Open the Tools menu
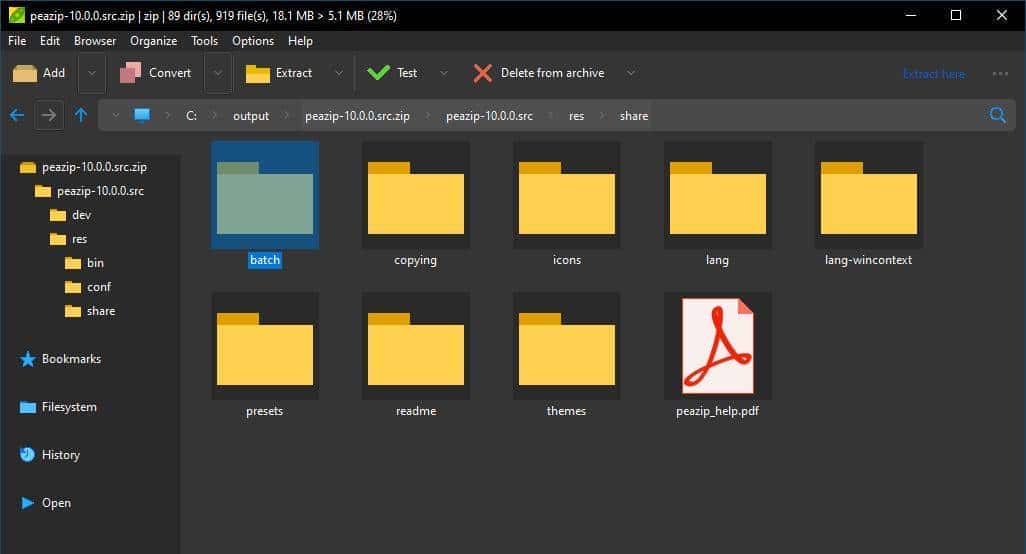 [204, 41]
